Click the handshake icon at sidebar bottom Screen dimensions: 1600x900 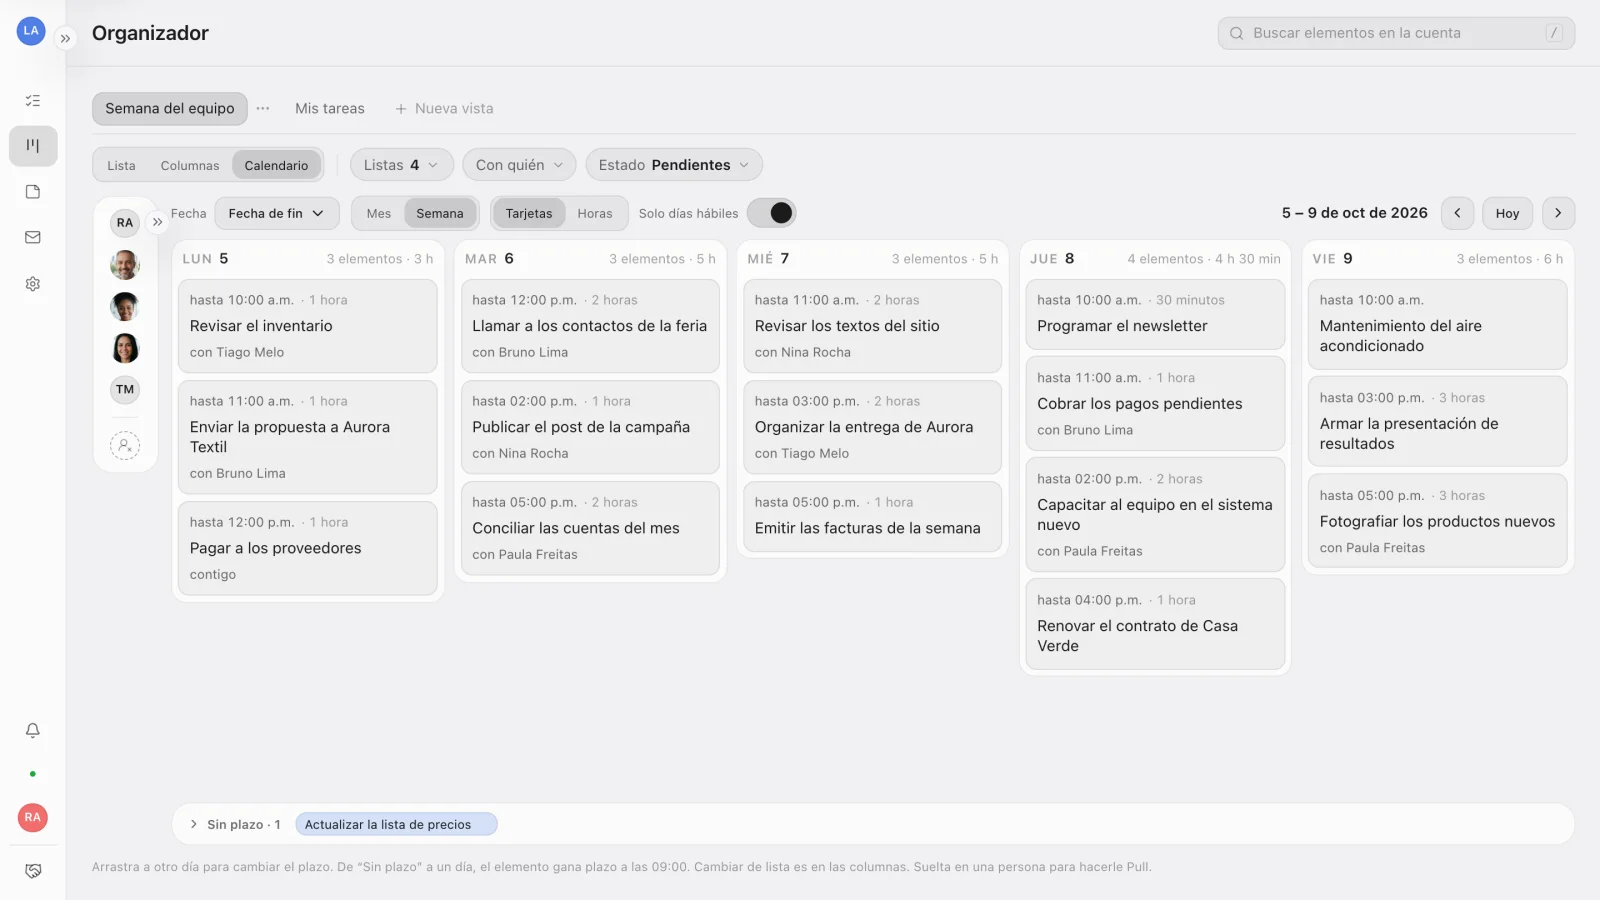[x=33, y=871]
